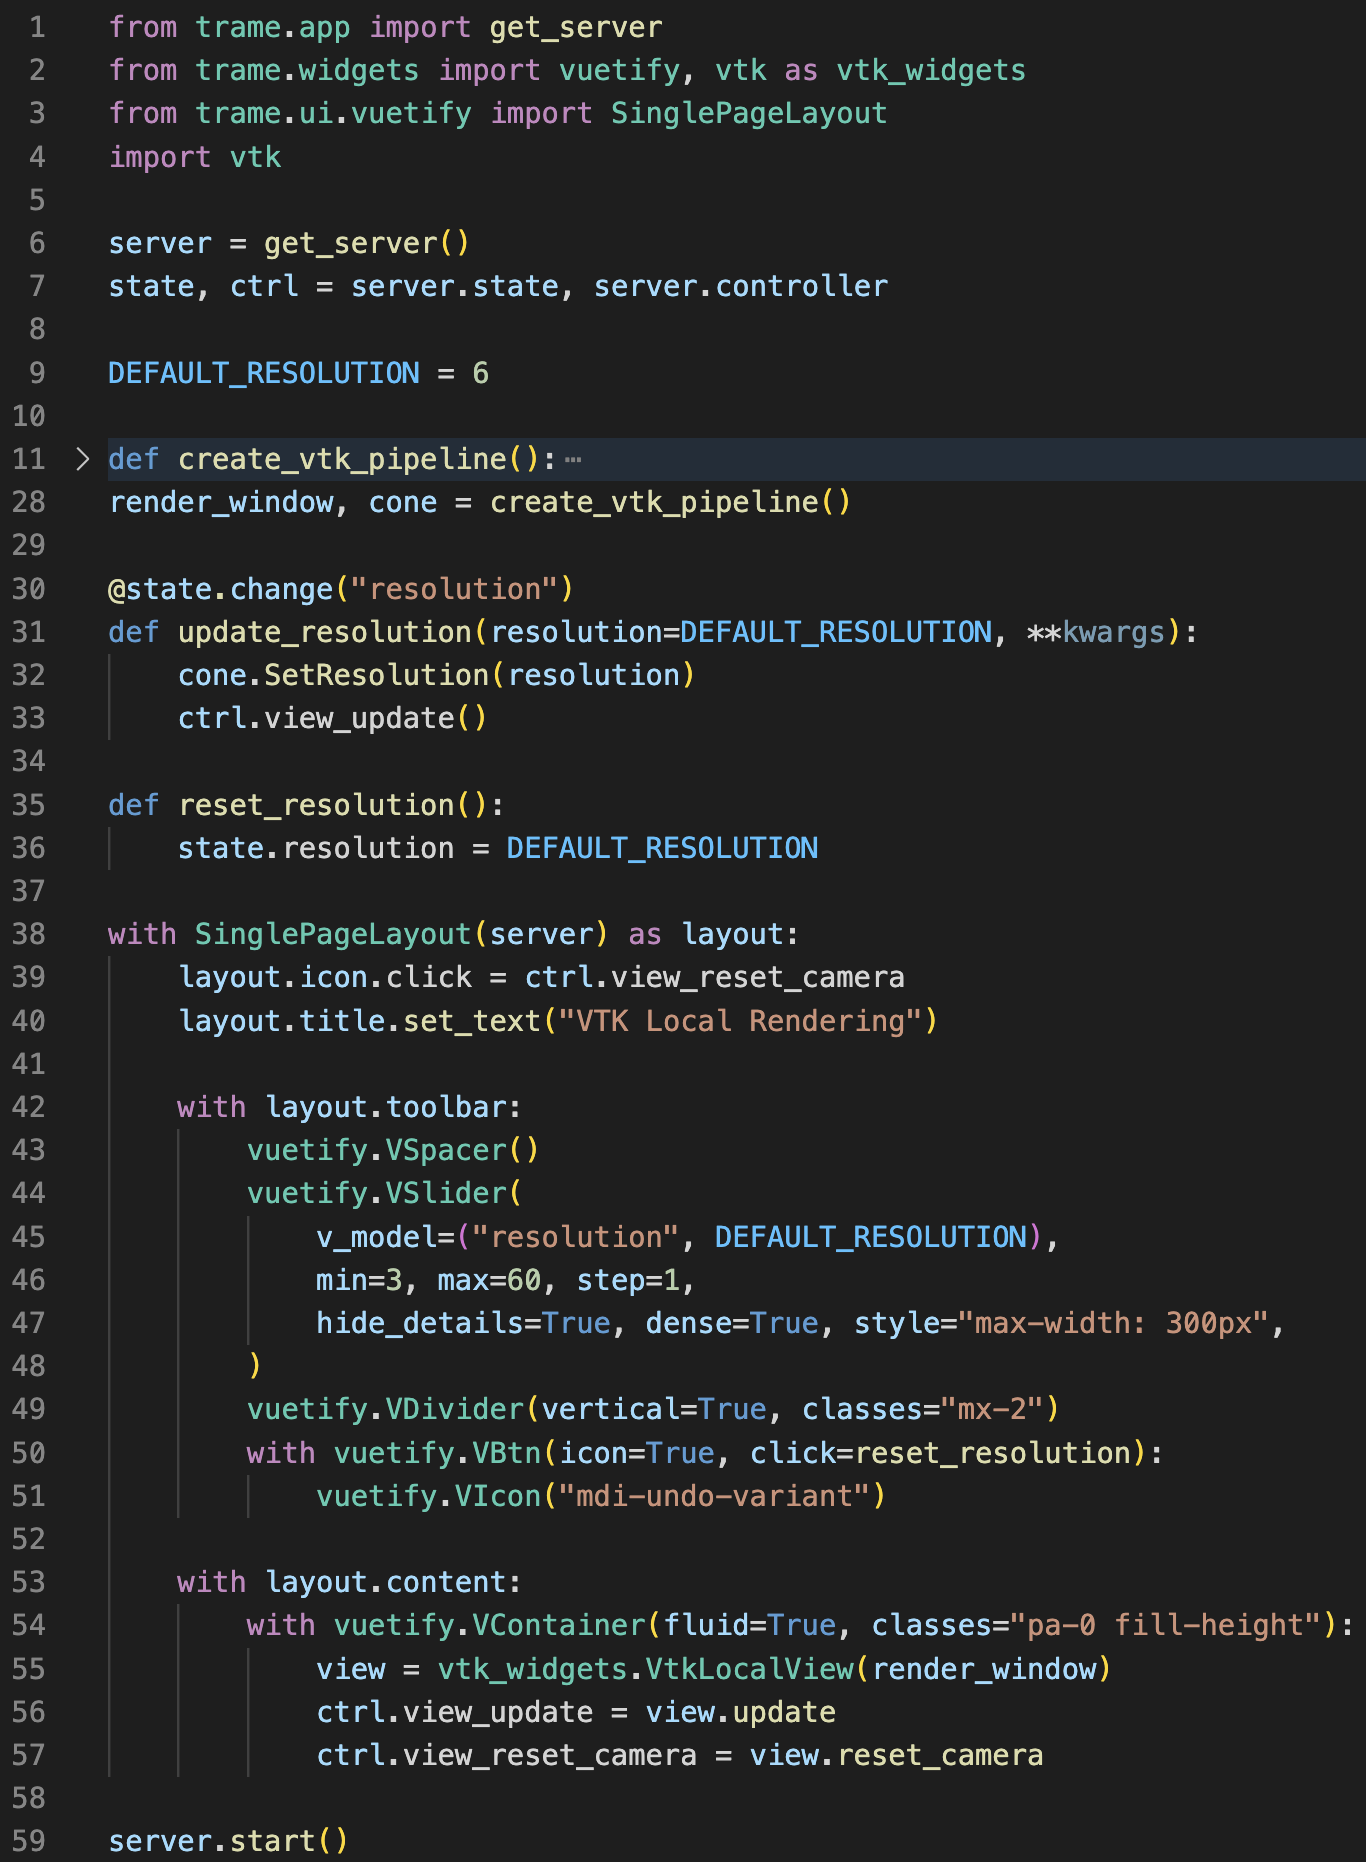
Task: Click the SinglePageLayout name on the import line
Action: [748, 113]
